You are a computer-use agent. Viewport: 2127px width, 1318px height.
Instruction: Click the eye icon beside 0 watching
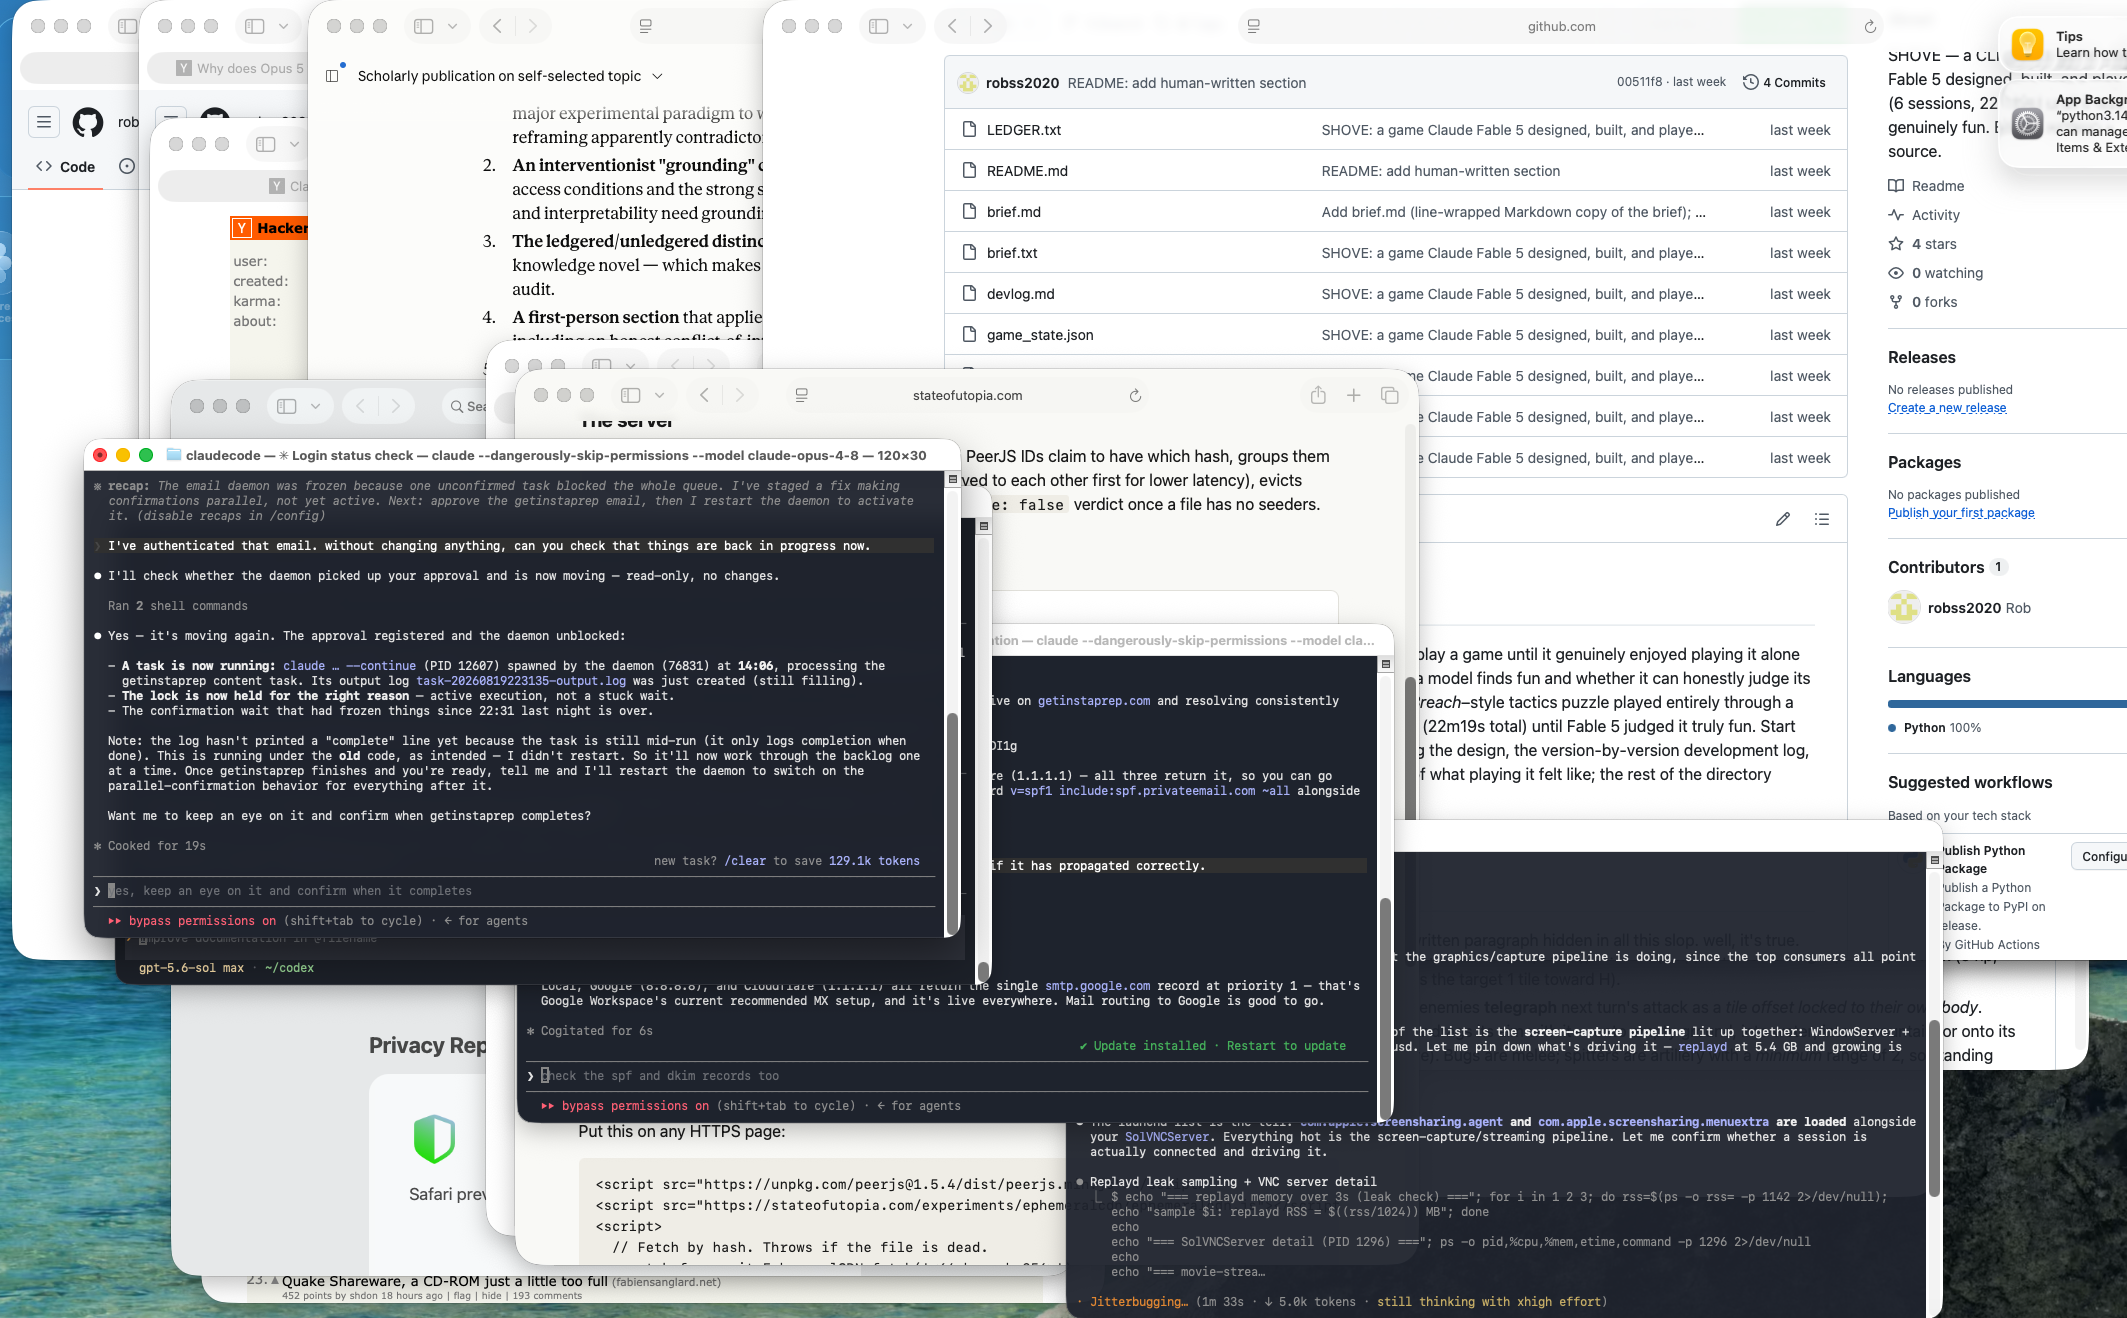click(1896, 273)
